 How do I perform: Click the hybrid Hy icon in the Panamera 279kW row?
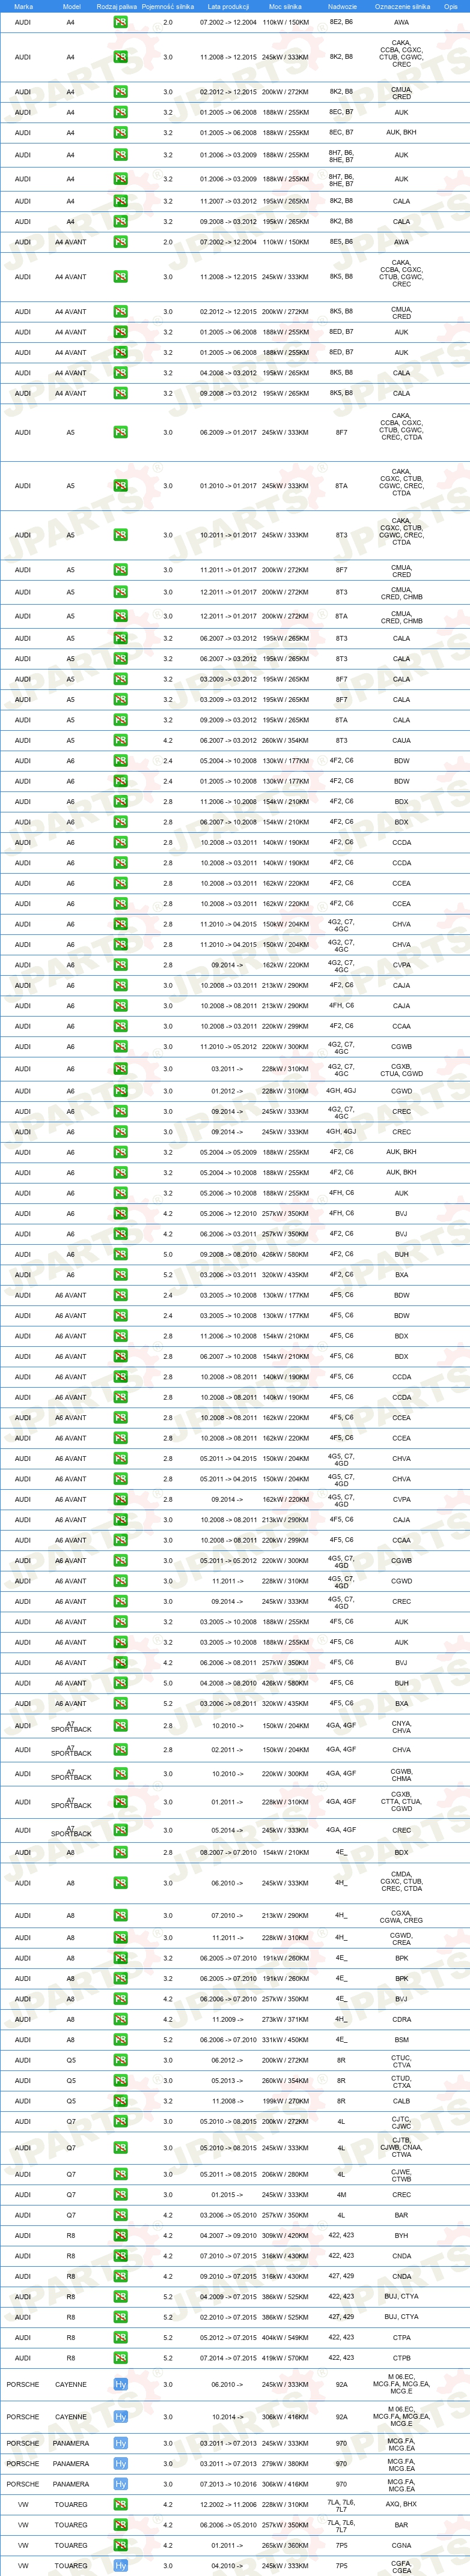pyautogui.click(x=120, y=2464)
